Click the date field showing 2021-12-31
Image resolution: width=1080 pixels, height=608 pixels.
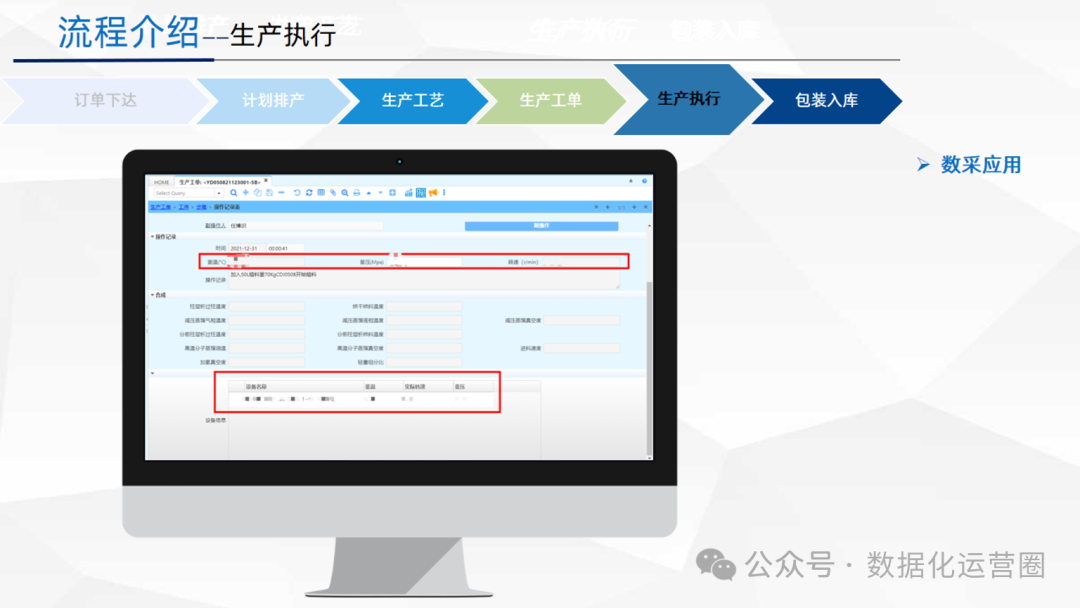pyautogui.click(x=247, y=248)
